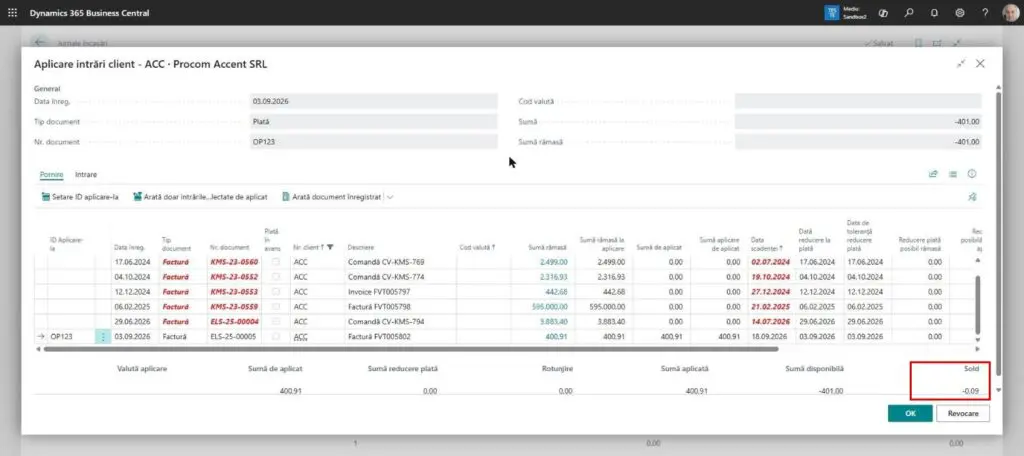The width and height of the screenshot is (1024, 456).
Task: Click the grid's horizontal scrollbar
Action: [411, 349]
